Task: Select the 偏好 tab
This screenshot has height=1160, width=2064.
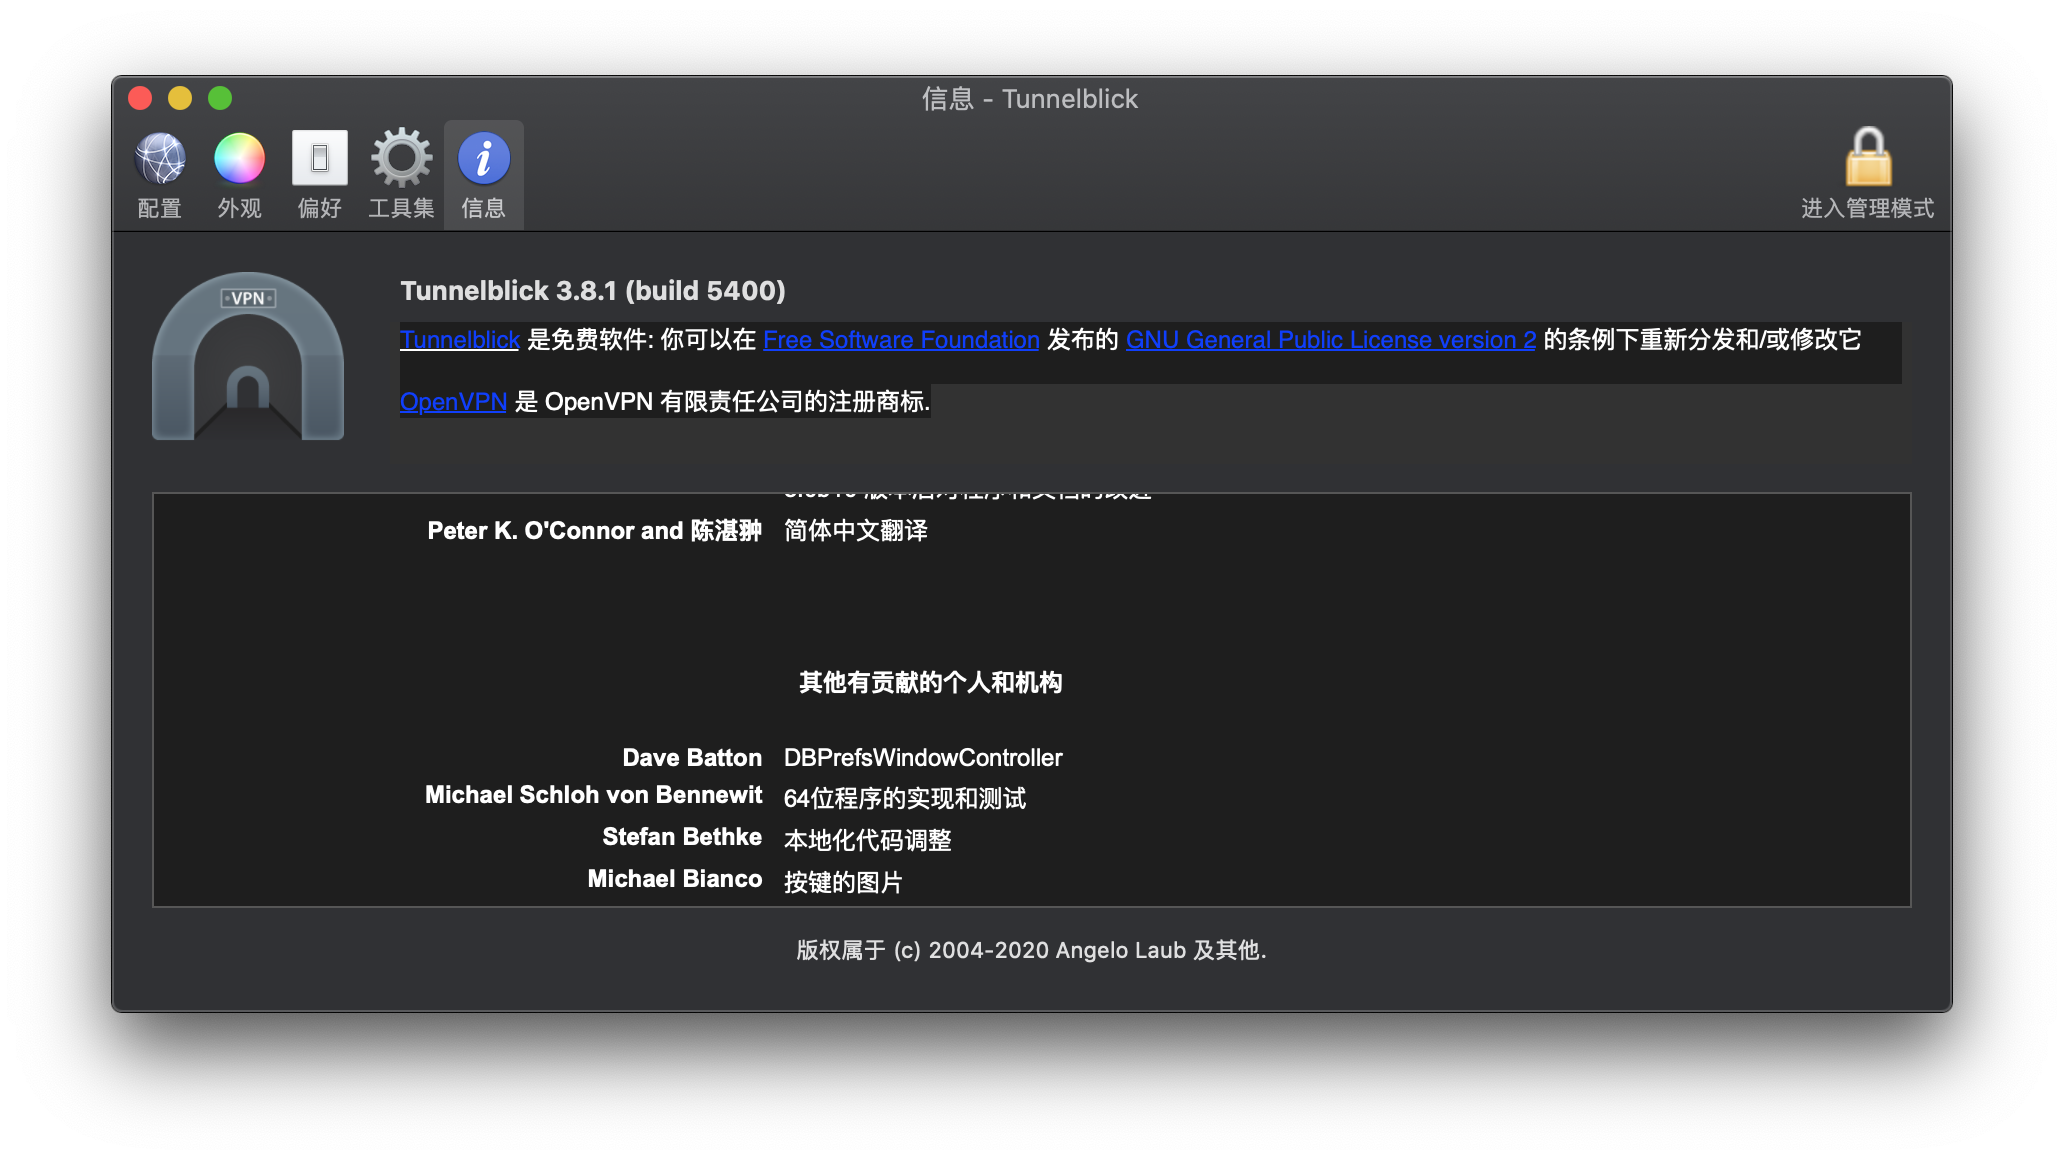Action: tap(319, 175)
